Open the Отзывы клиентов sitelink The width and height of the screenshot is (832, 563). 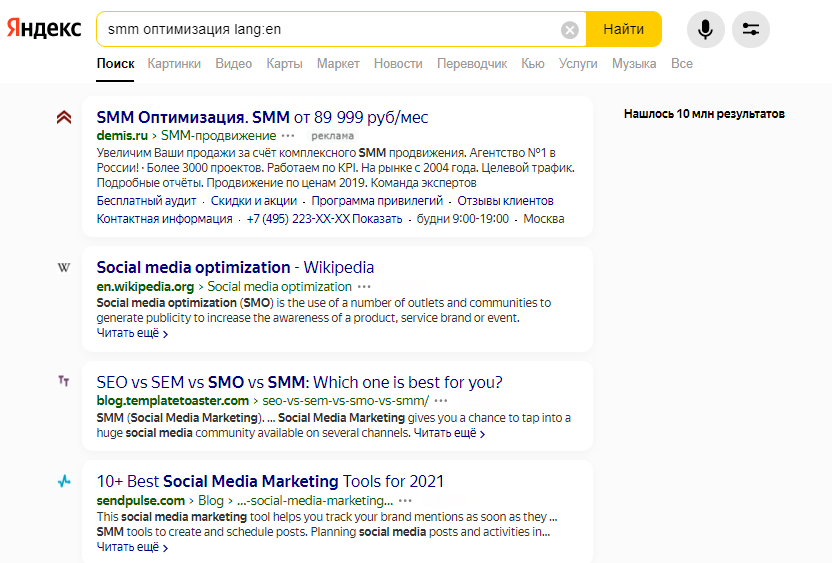coord(505,201)
